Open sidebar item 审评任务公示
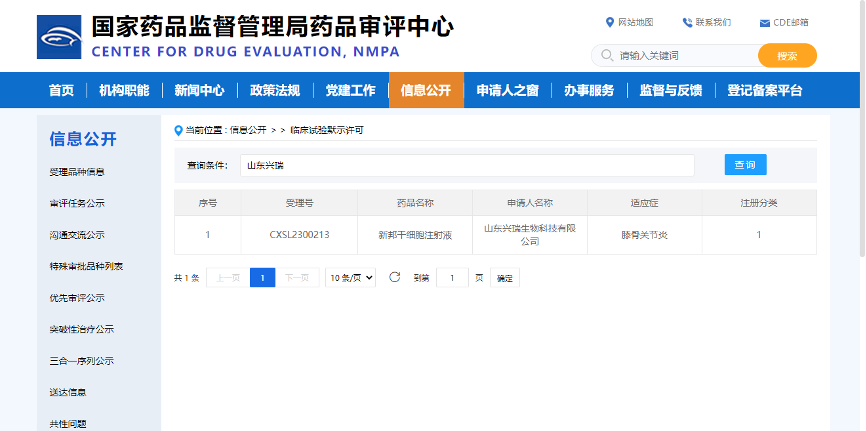Screen dimensions: 866x431 click(x=77, y=203)
